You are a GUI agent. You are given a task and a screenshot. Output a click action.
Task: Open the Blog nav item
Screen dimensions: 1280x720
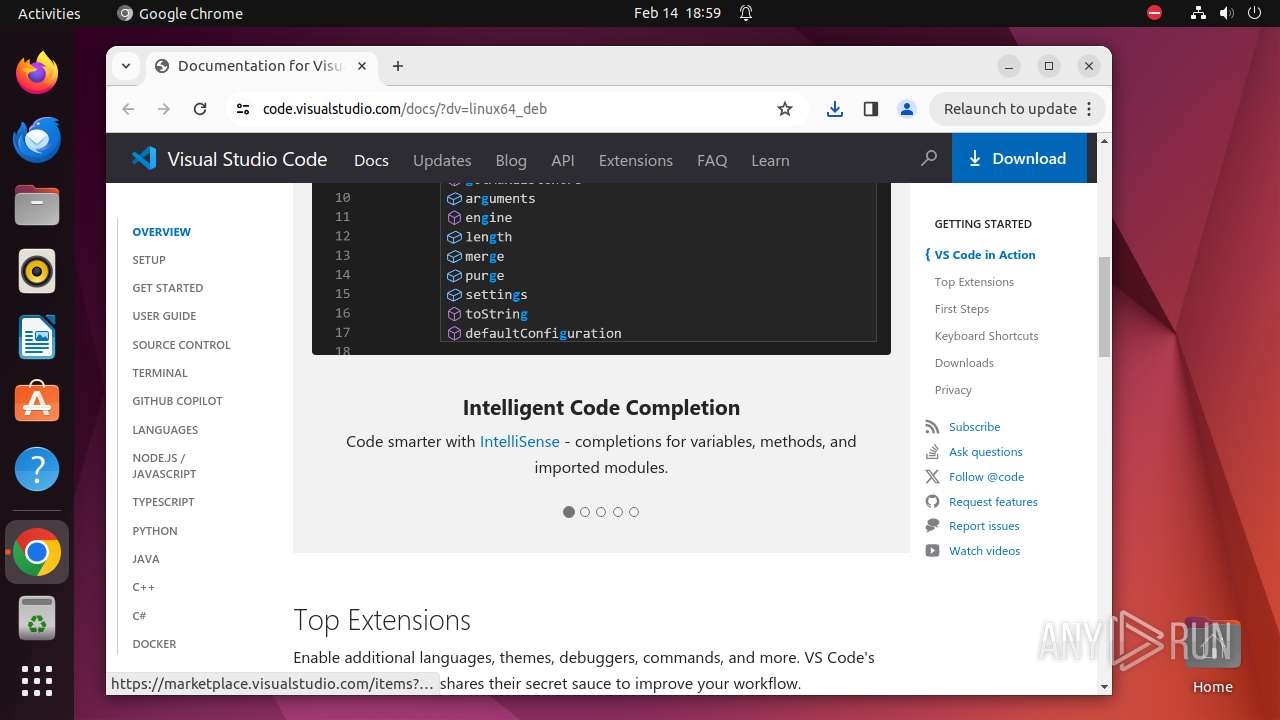tap(511, 160)
